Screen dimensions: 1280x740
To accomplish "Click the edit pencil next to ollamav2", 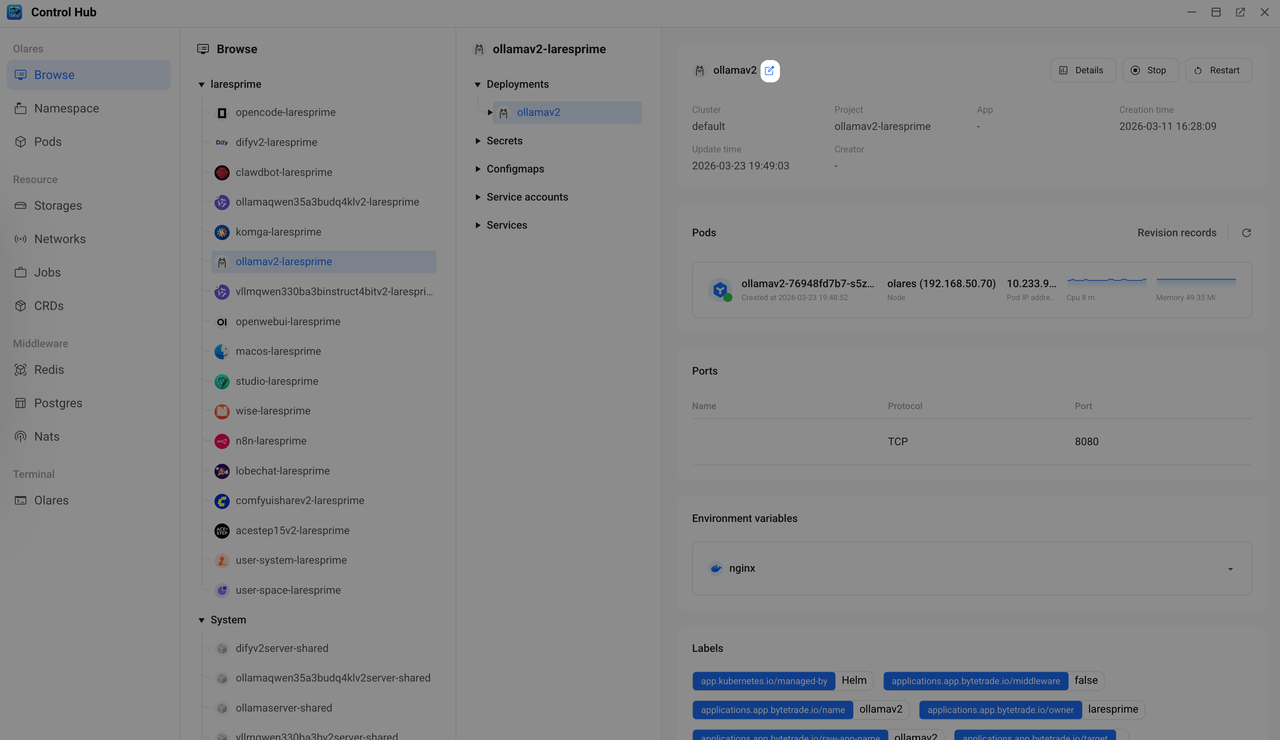I will coord(769,70).
